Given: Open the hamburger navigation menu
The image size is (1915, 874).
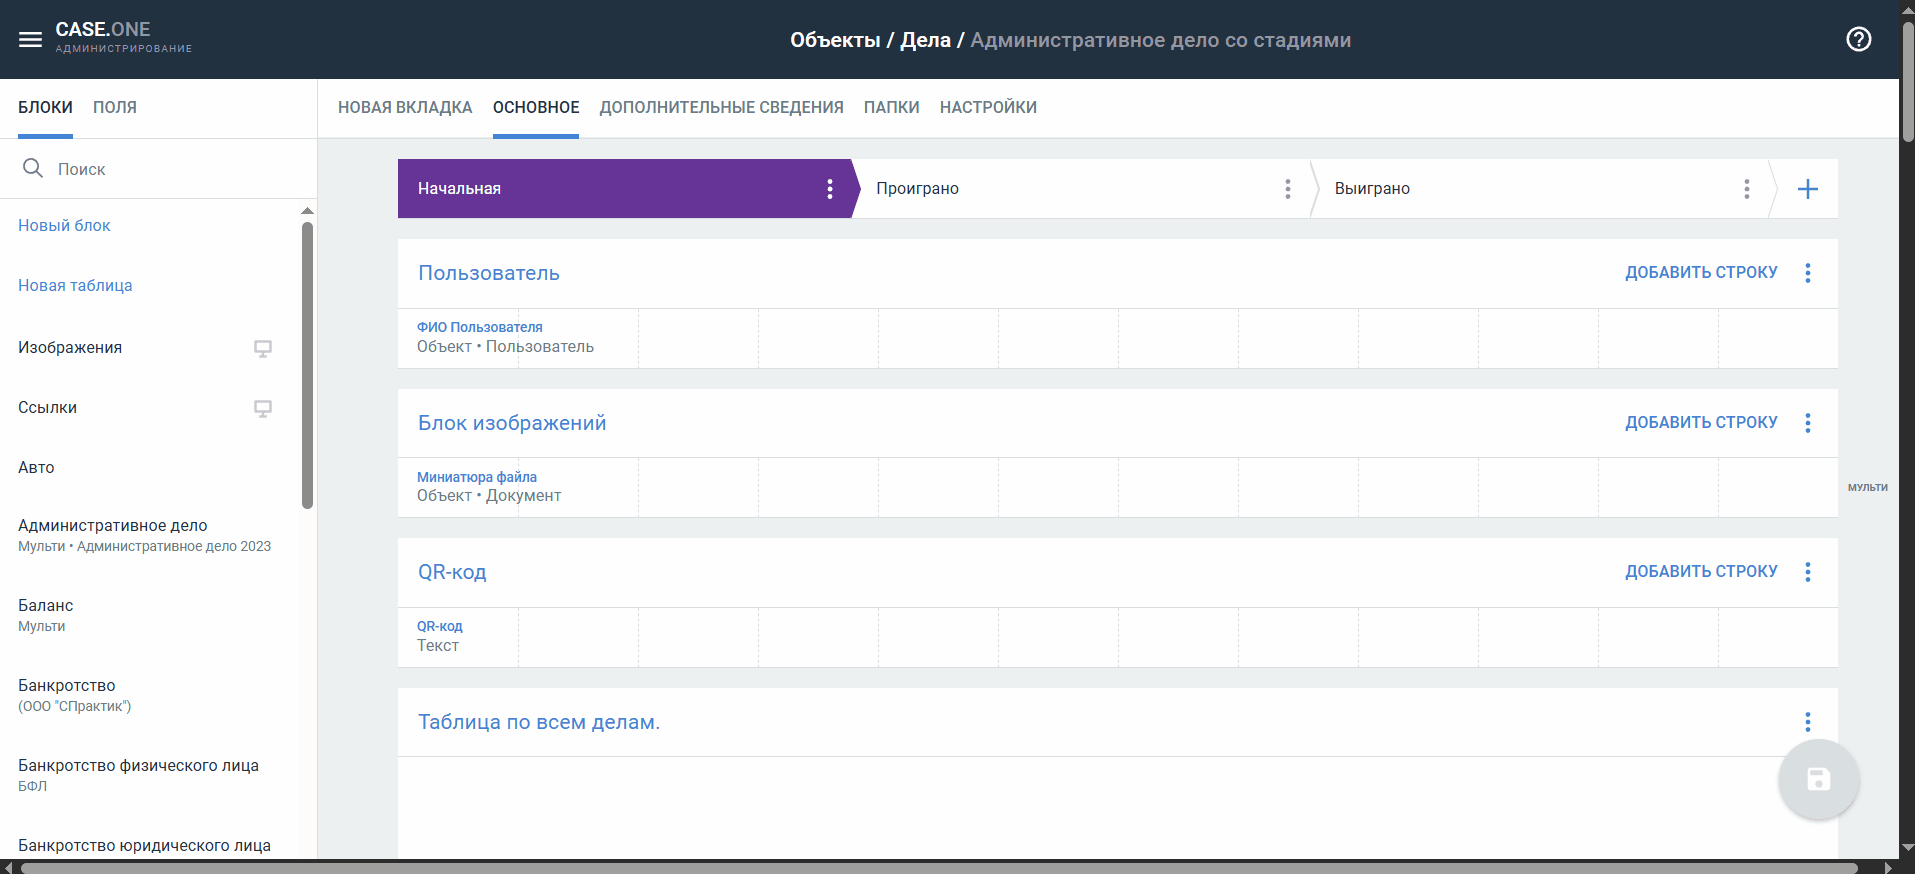Looking at the screenshot, I should 30,39.
